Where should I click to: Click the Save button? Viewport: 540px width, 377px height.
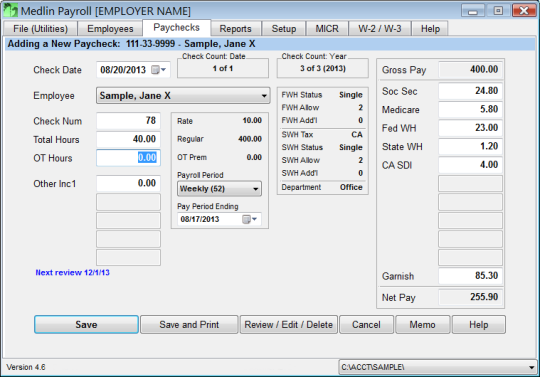pyautogui.click(x=86, y=324)
